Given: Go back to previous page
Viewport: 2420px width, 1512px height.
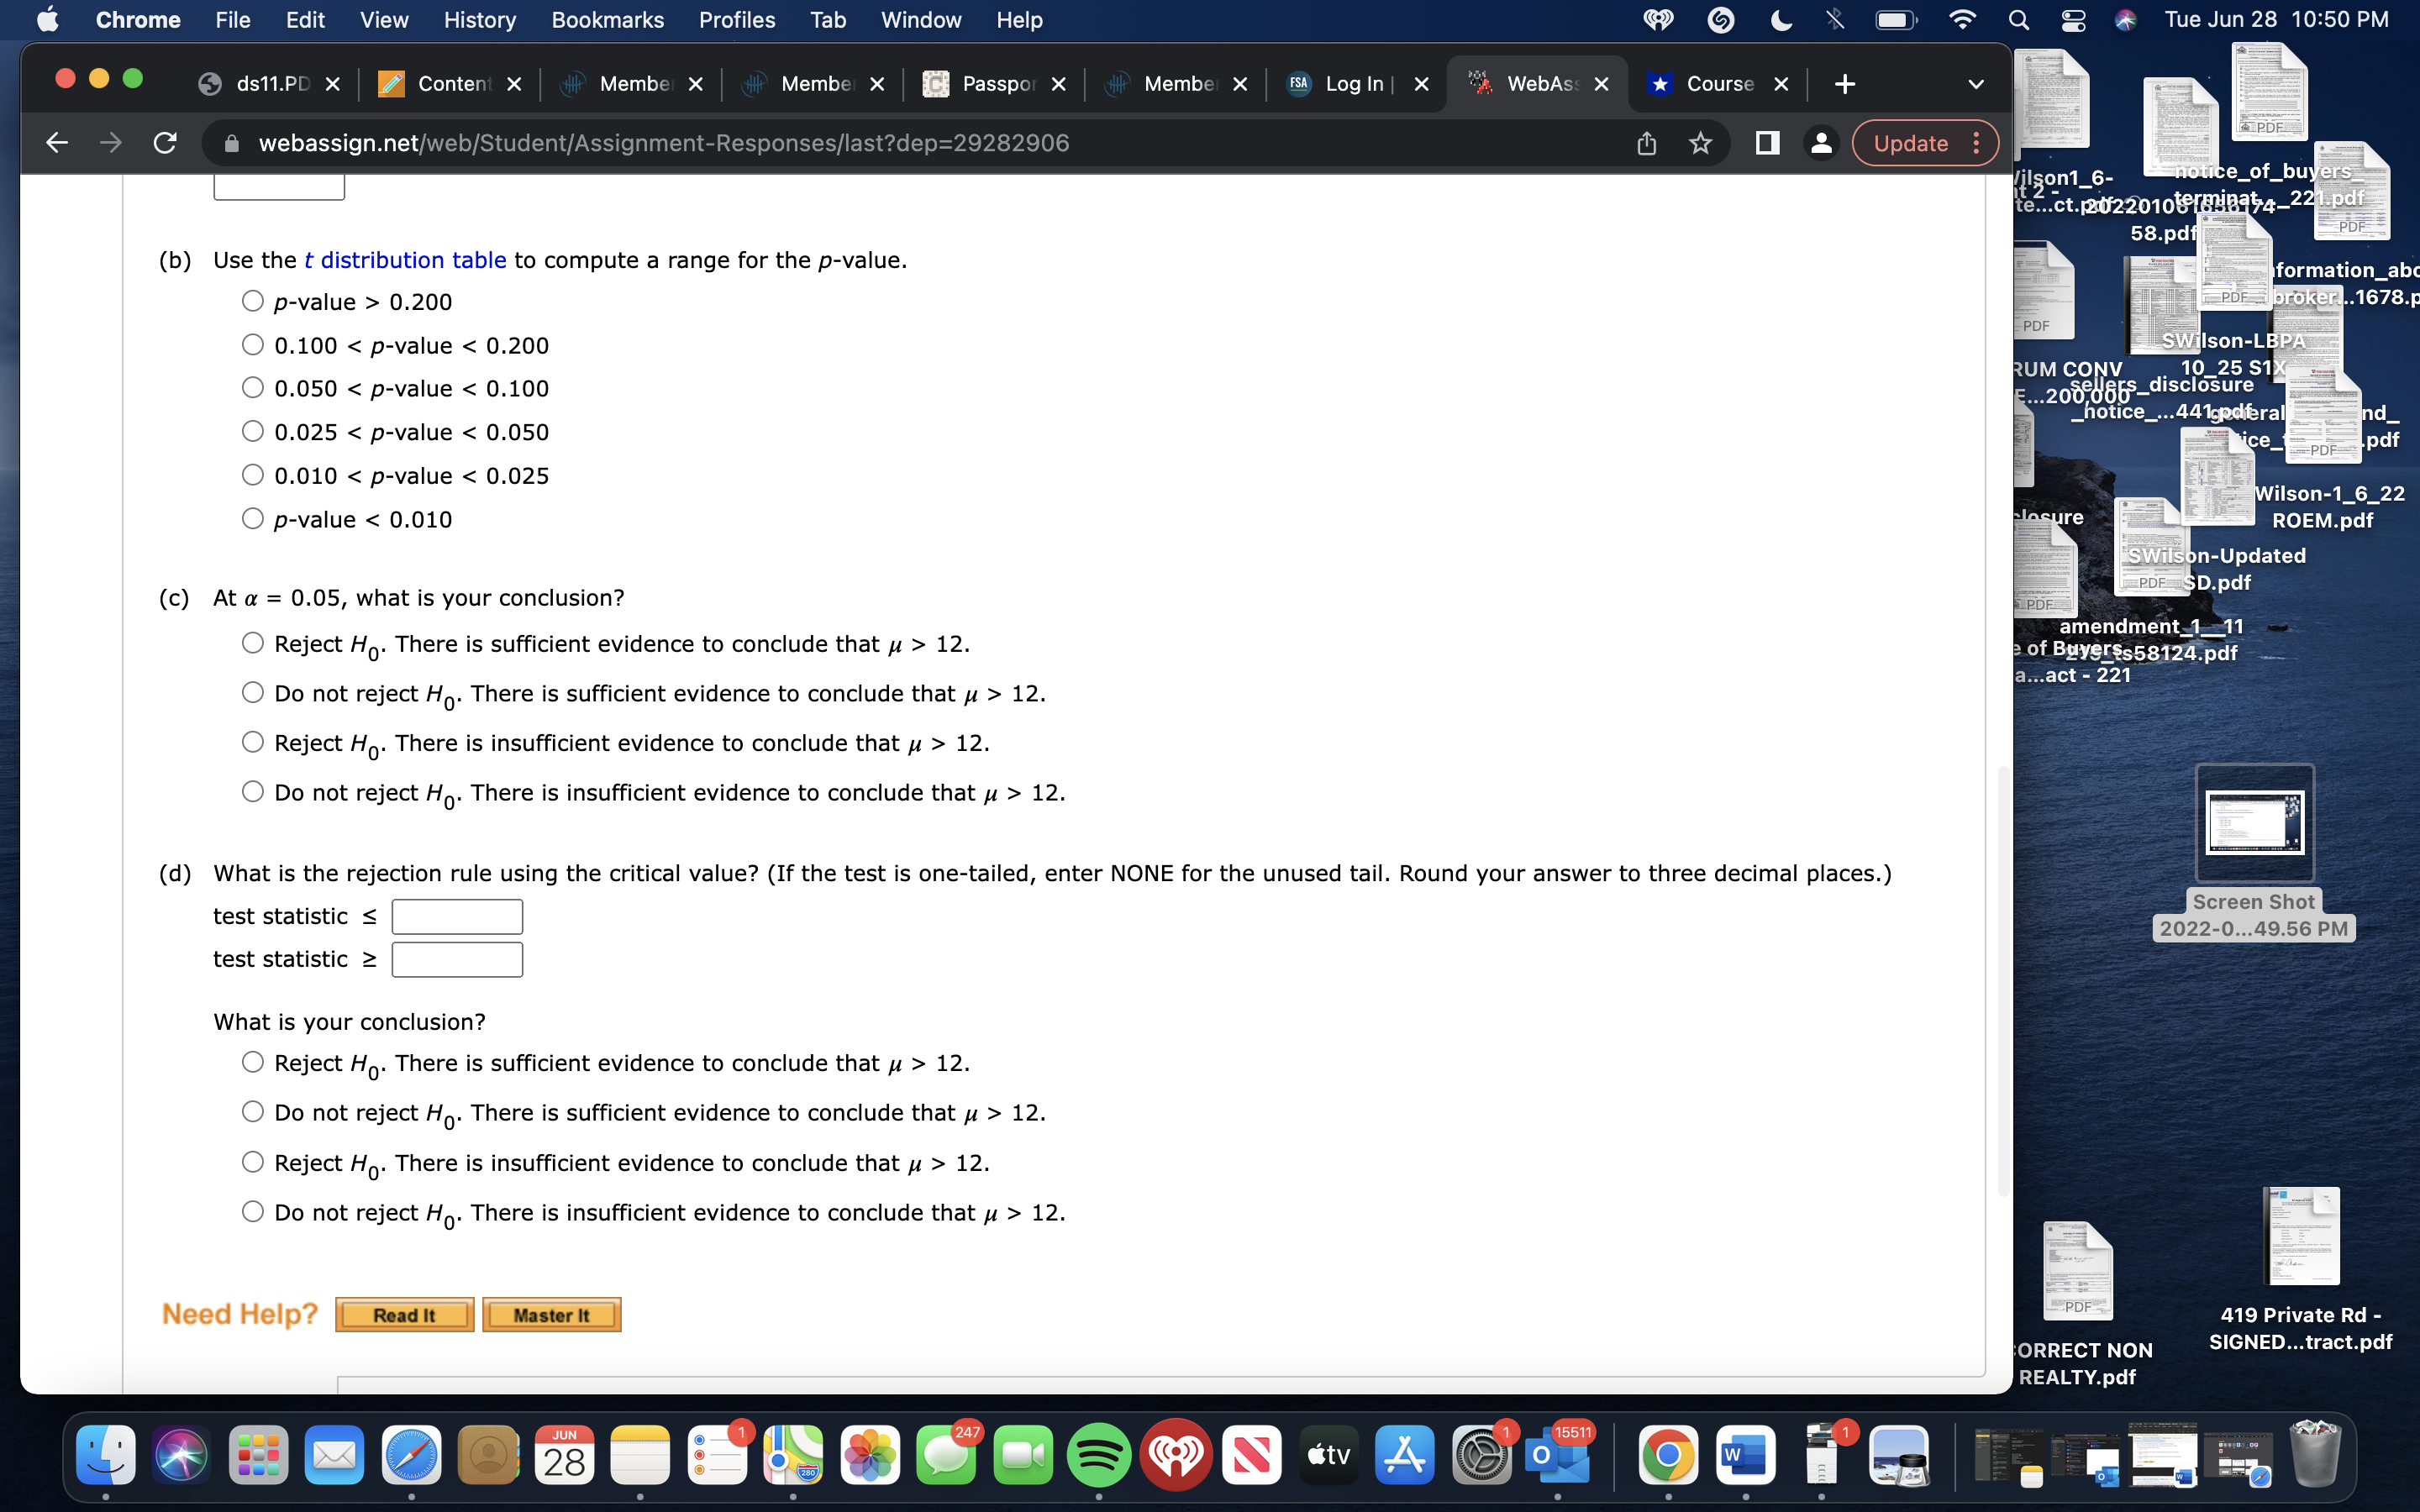Looking at the screenshot, I should coord(57,143).
